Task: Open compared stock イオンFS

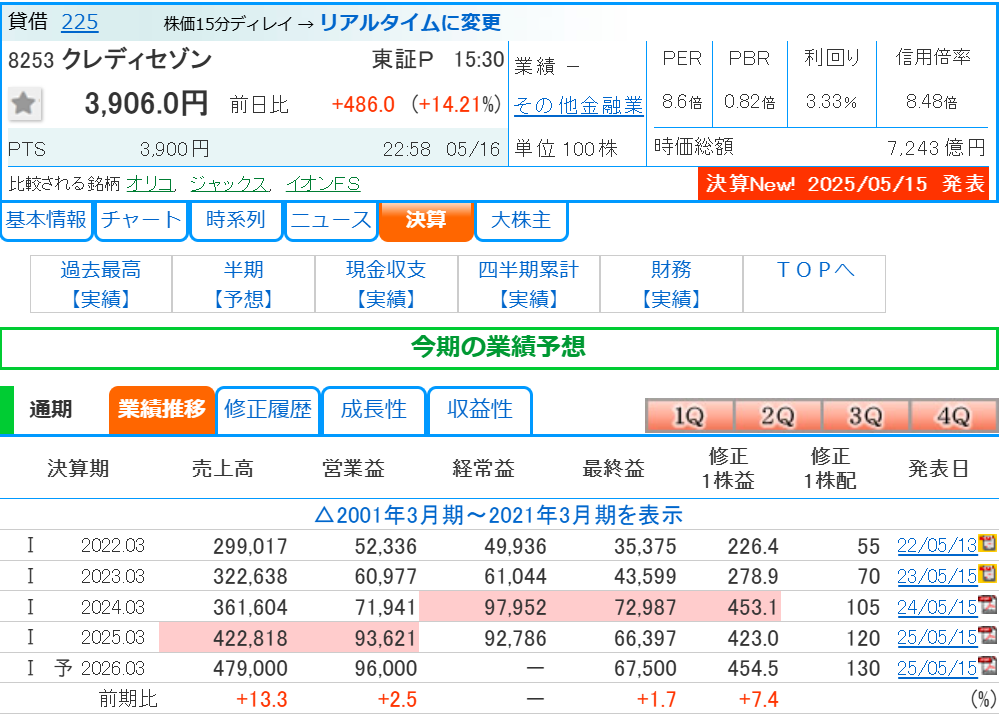Action: pyautogui.click(x=323, y=184)
